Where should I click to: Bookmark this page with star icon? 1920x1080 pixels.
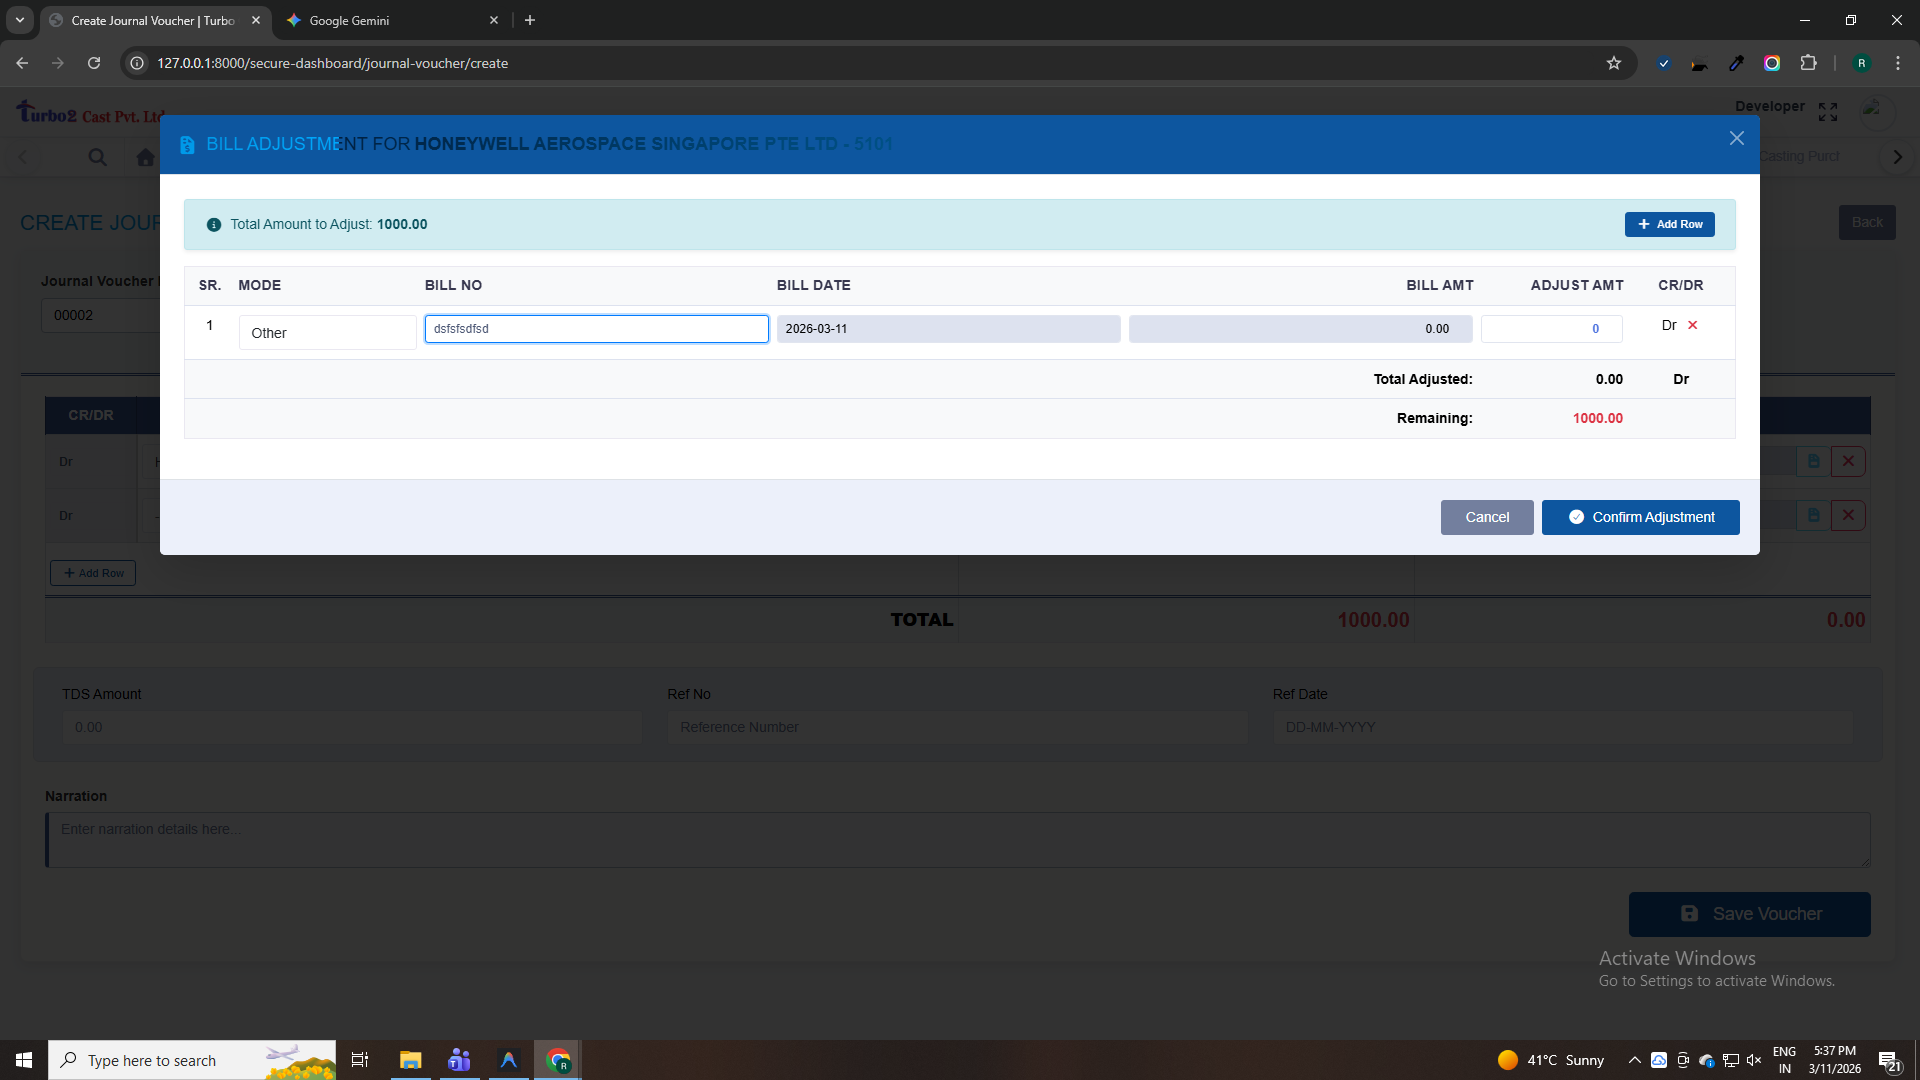click(1613, 63)
